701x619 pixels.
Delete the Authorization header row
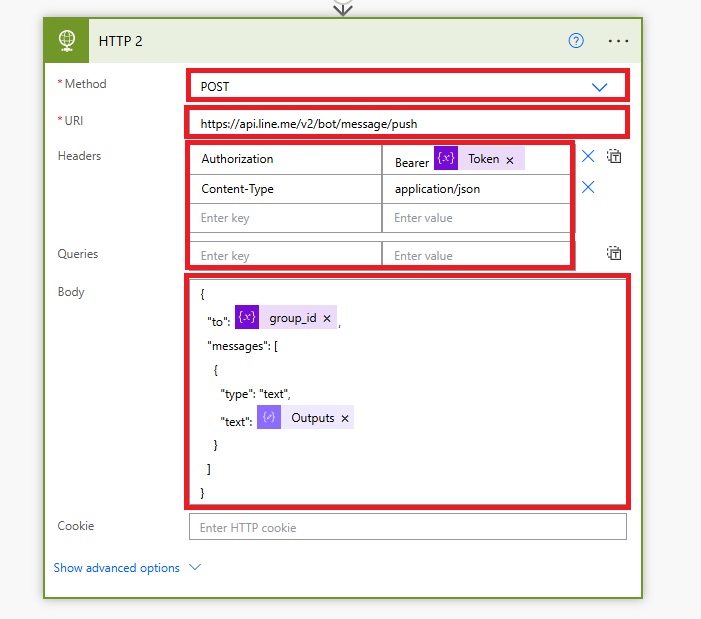click(x=588, y=156)
